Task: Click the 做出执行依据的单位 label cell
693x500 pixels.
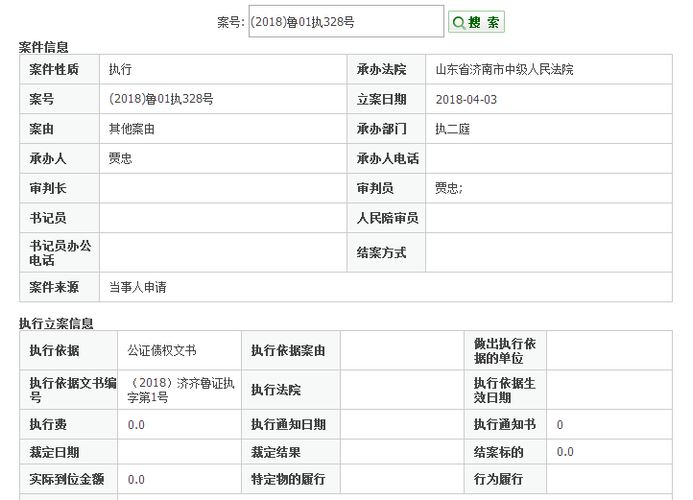Action: [x=505, y=351]
